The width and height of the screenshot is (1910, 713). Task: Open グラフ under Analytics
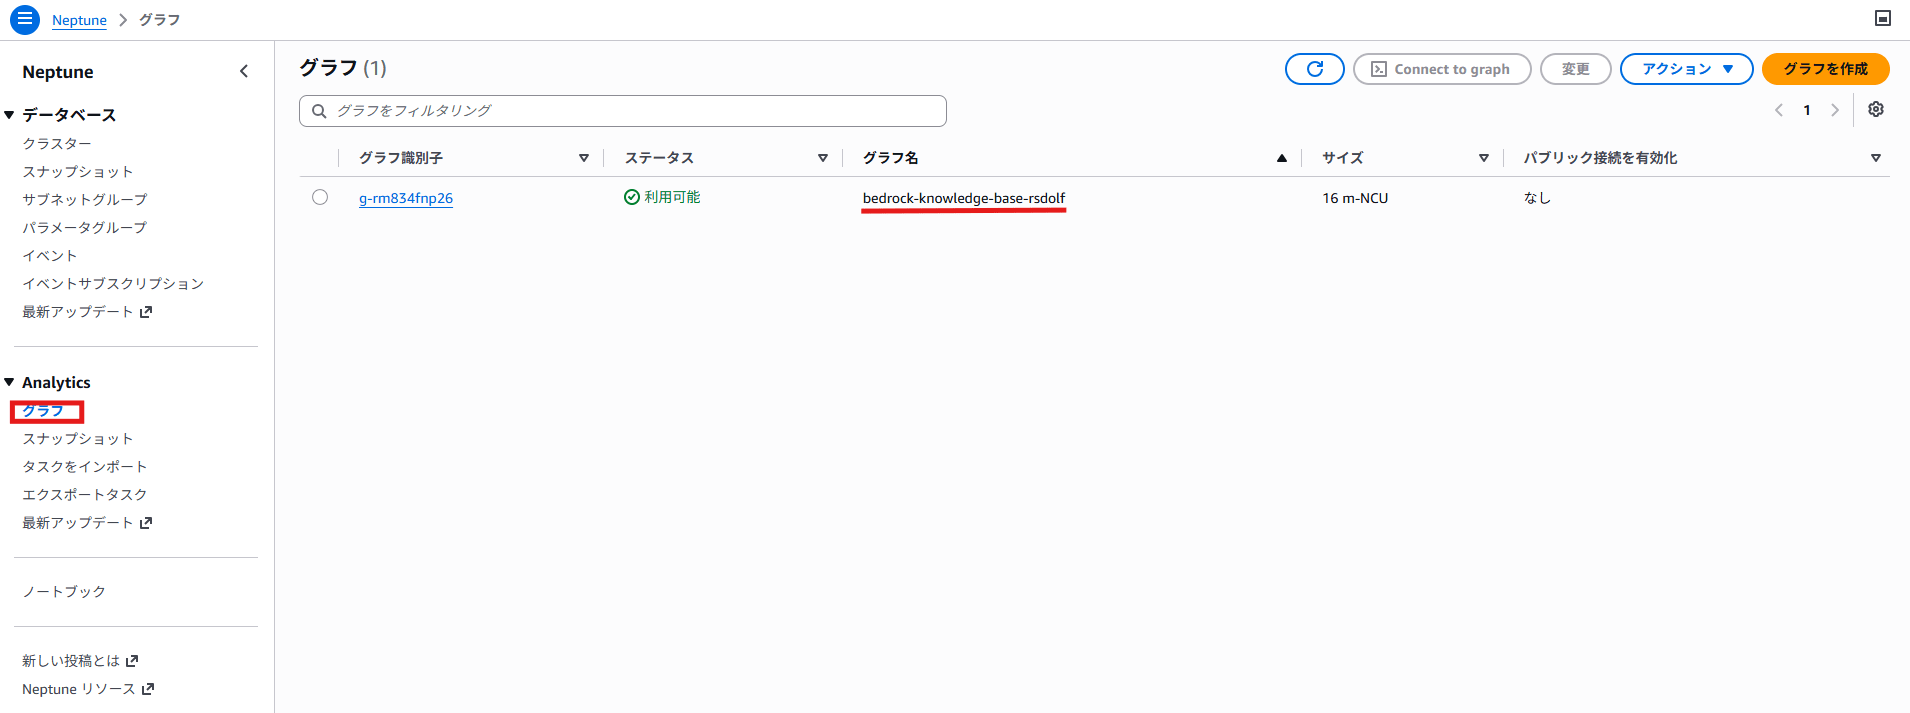click(43, 411)
